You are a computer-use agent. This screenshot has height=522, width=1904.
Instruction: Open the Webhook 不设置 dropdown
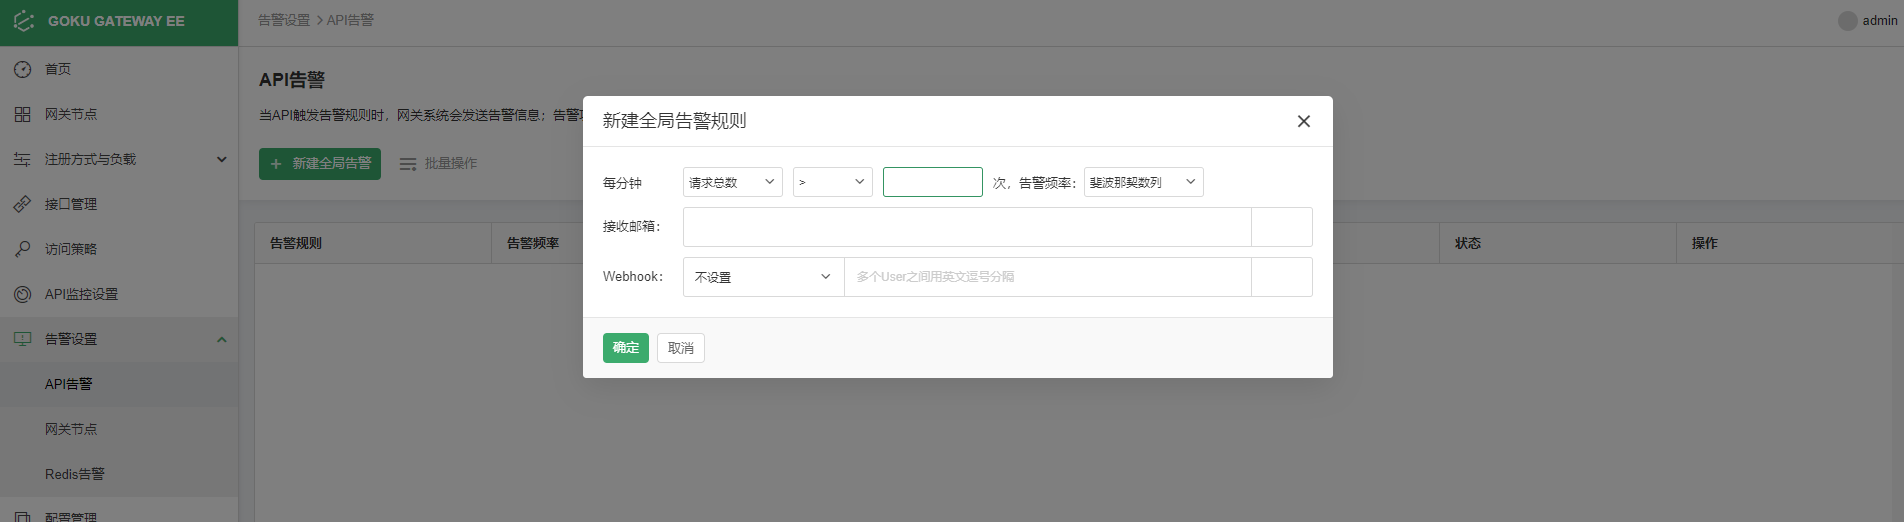point(763,277)
